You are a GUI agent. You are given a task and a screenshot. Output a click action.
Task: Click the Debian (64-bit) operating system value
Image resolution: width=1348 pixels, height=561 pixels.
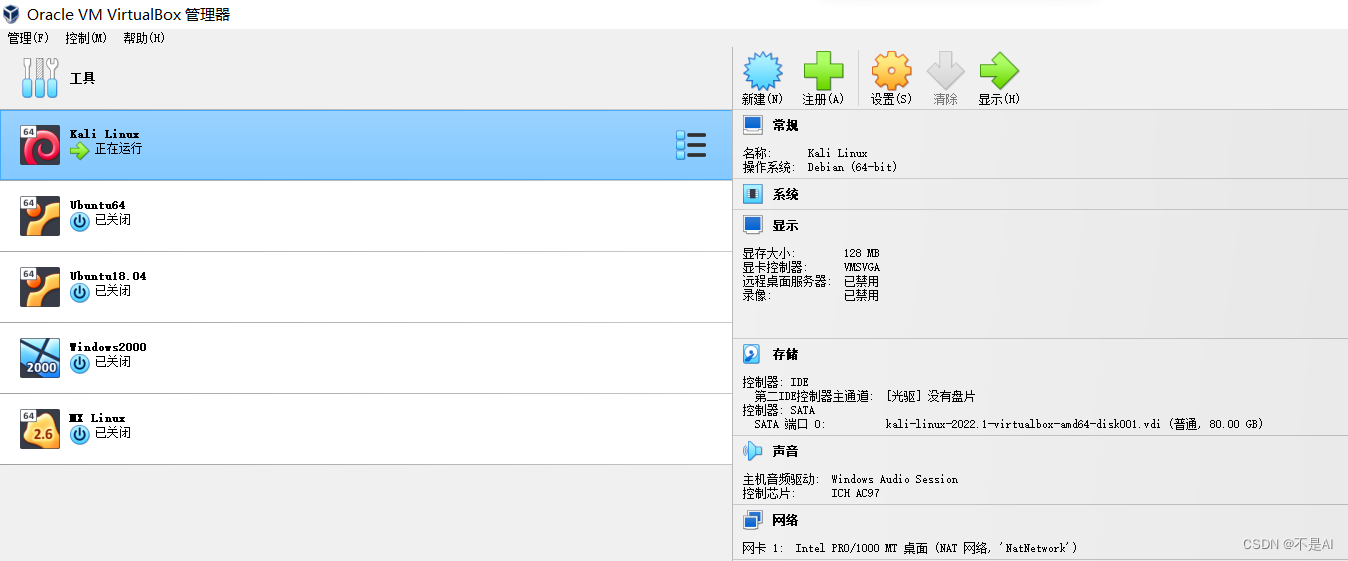(852, 167)
